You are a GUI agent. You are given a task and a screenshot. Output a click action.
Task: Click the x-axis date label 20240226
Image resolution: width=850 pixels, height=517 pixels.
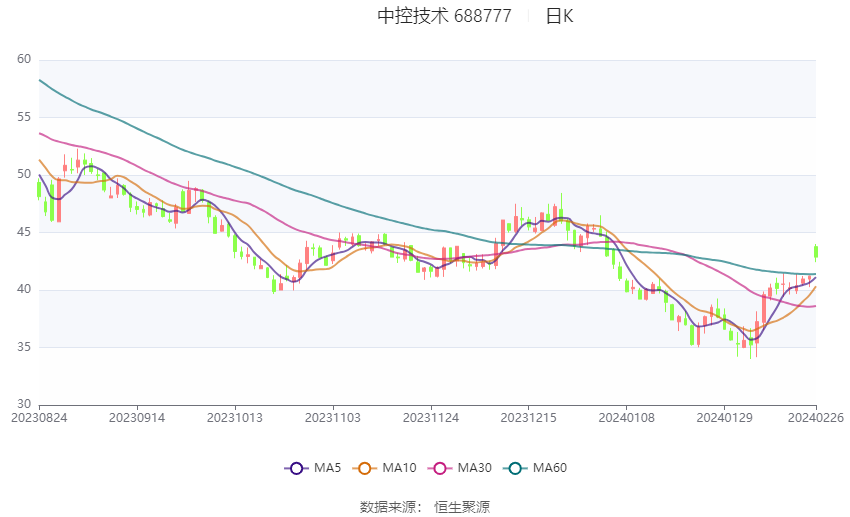coord(816,418)
